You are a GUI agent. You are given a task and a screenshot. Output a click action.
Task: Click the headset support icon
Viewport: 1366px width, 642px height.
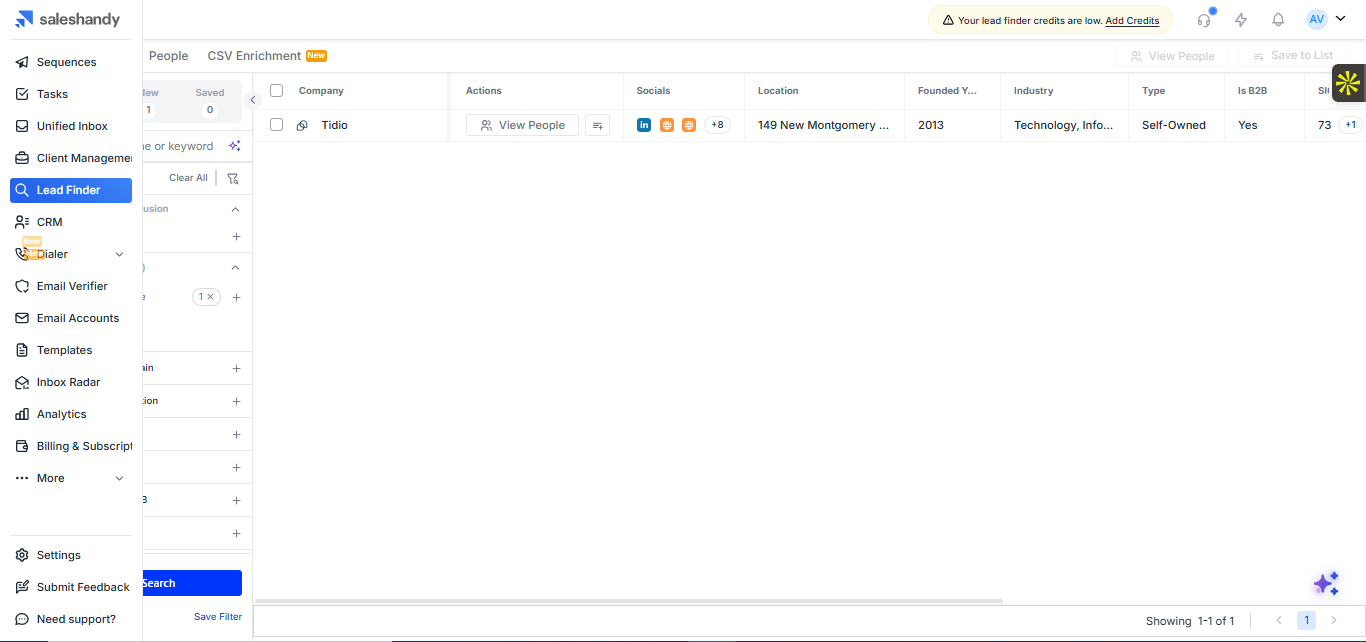(1204, 19)
